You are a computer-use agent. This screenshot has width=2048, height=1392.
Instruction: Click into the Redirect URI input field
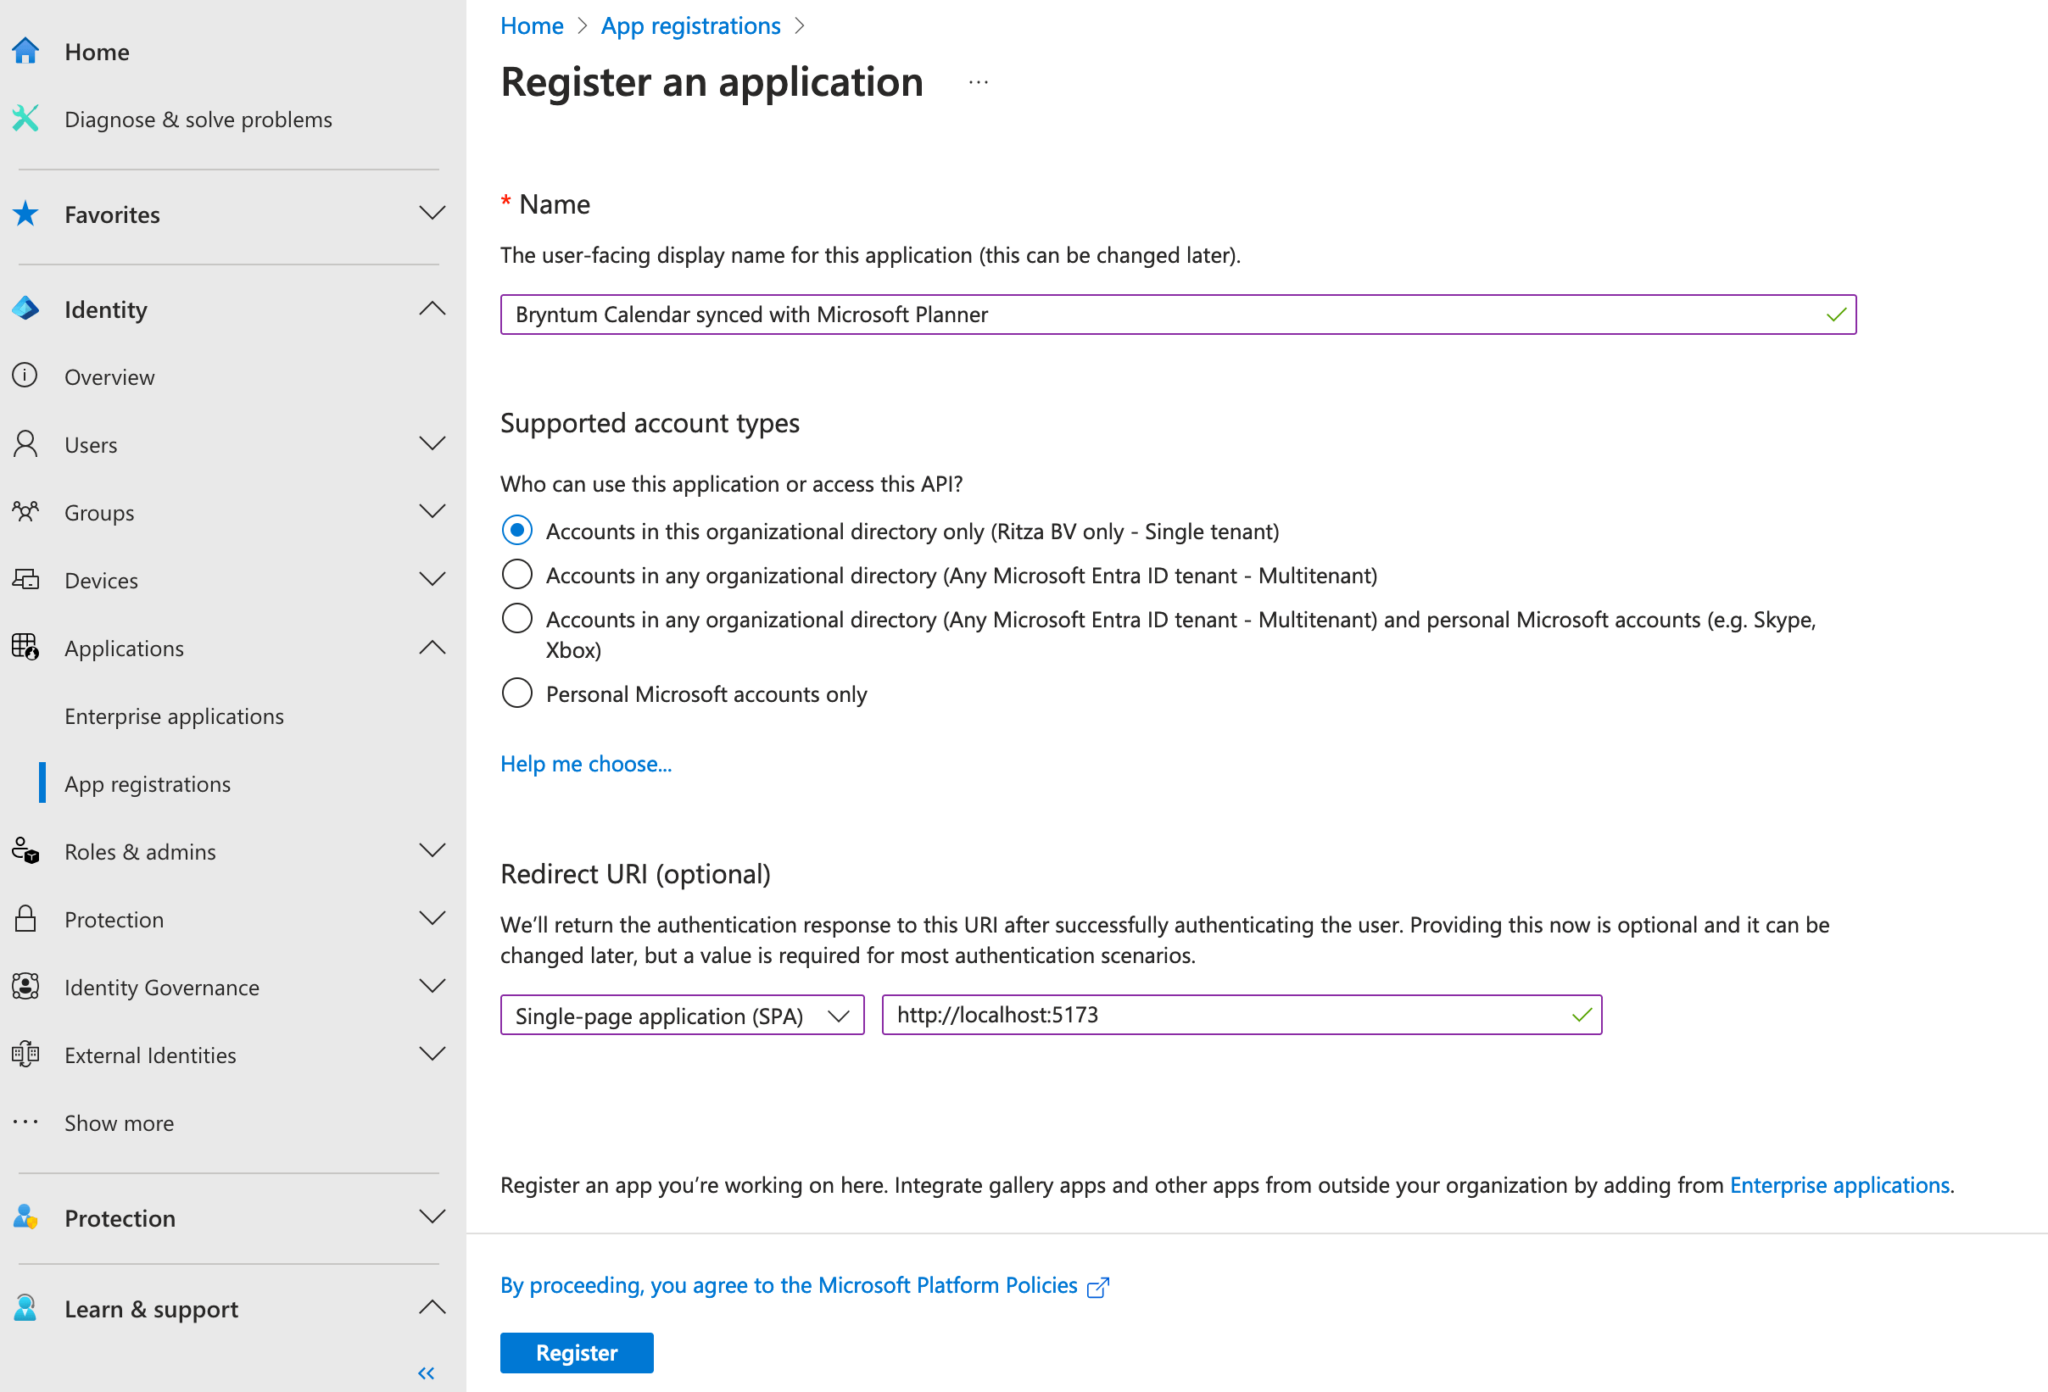pos(1242,1015)
